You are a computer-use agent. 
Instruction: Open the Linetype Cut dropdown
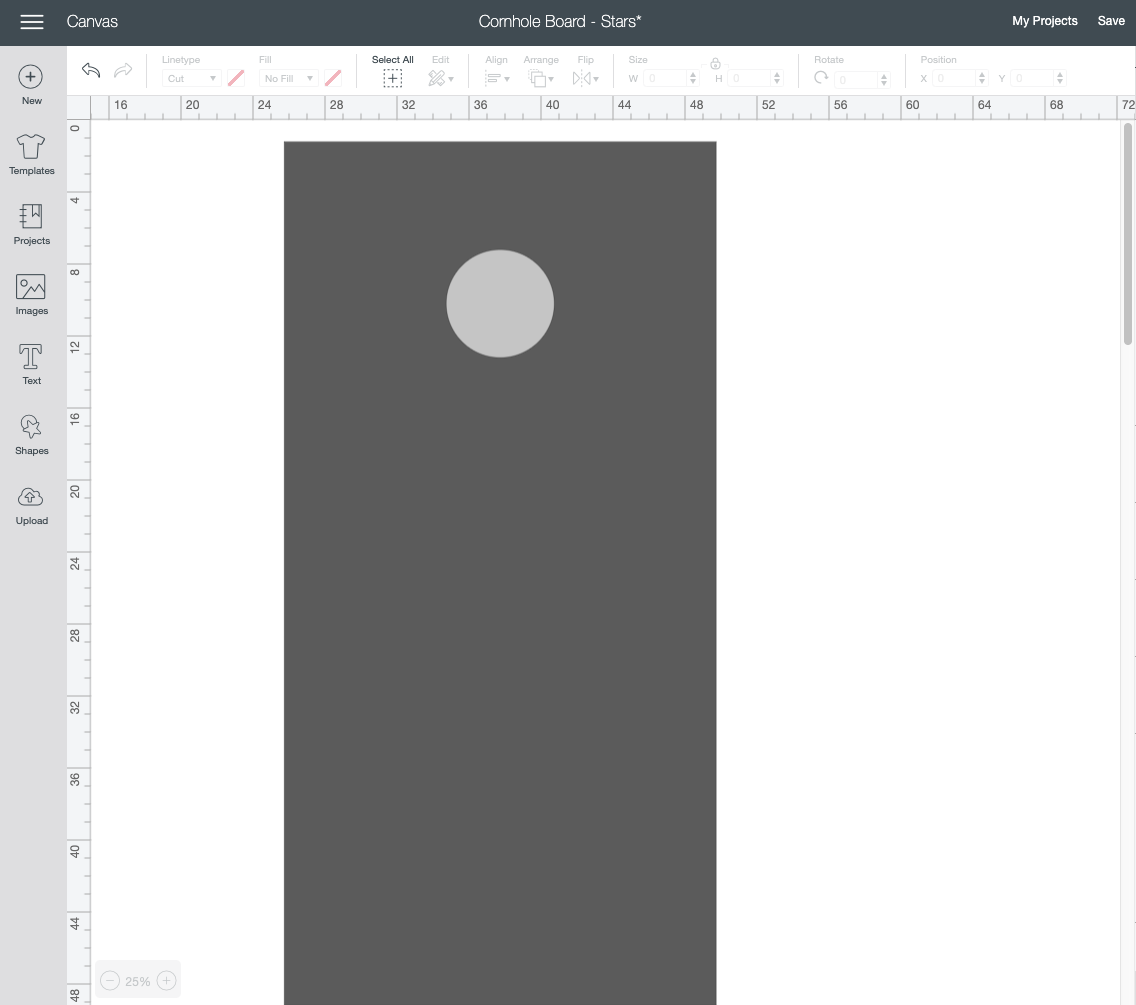click(x=192, y=78)
